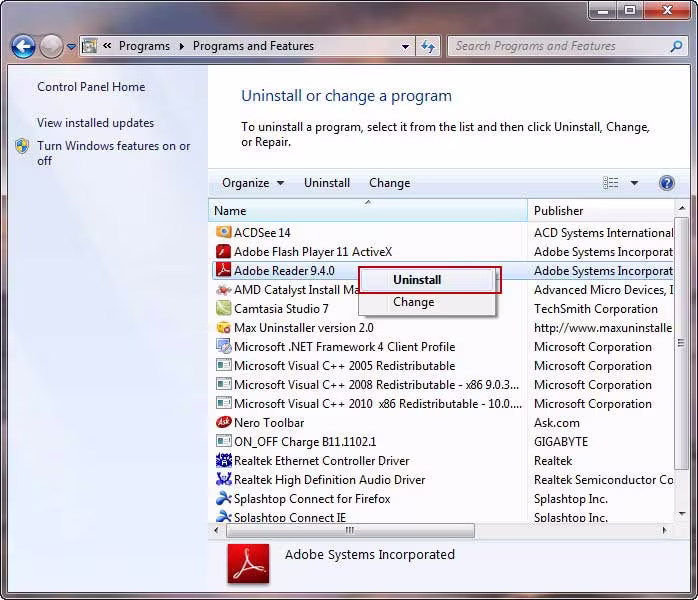Click the Visual C++ 2010 Redistributable icon
698x600 pixels.
coord(223,404)
